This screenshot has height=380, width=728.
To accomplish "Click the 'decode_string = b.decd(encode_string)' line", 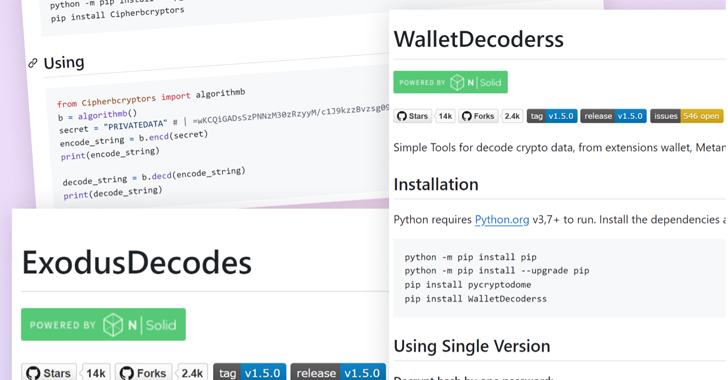I will pos(154,177).
